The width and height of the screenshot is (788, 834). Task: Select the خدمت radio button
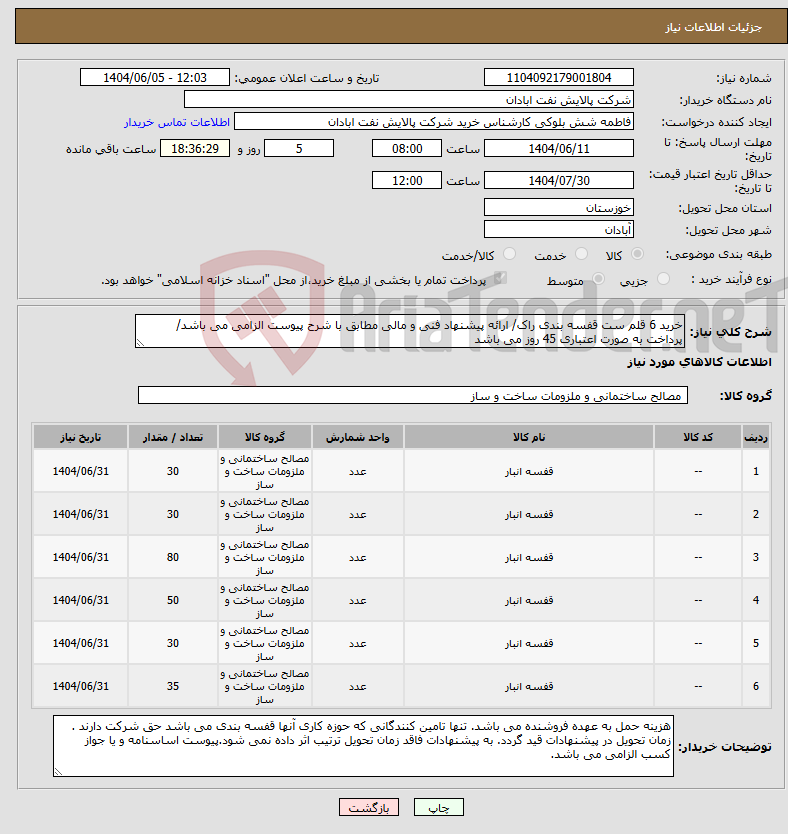tap(581, 254)
